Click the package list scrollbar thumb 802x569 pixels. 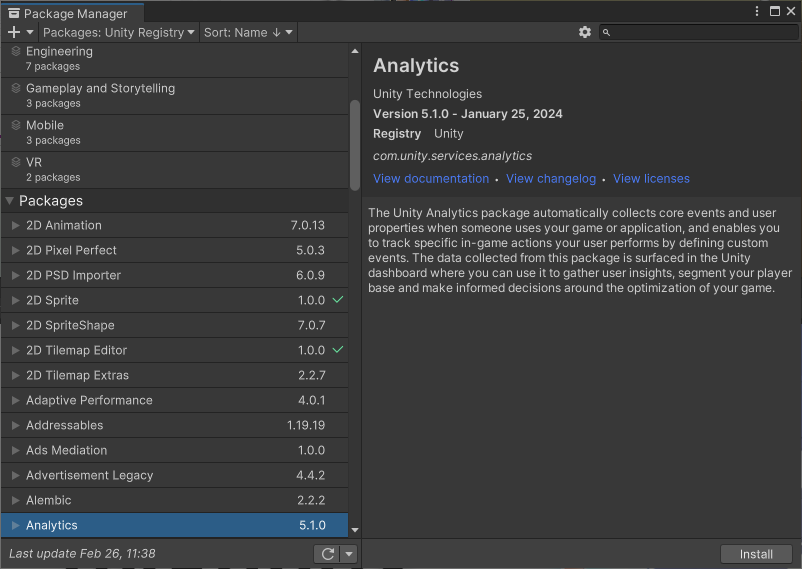(x=354, y=145)
